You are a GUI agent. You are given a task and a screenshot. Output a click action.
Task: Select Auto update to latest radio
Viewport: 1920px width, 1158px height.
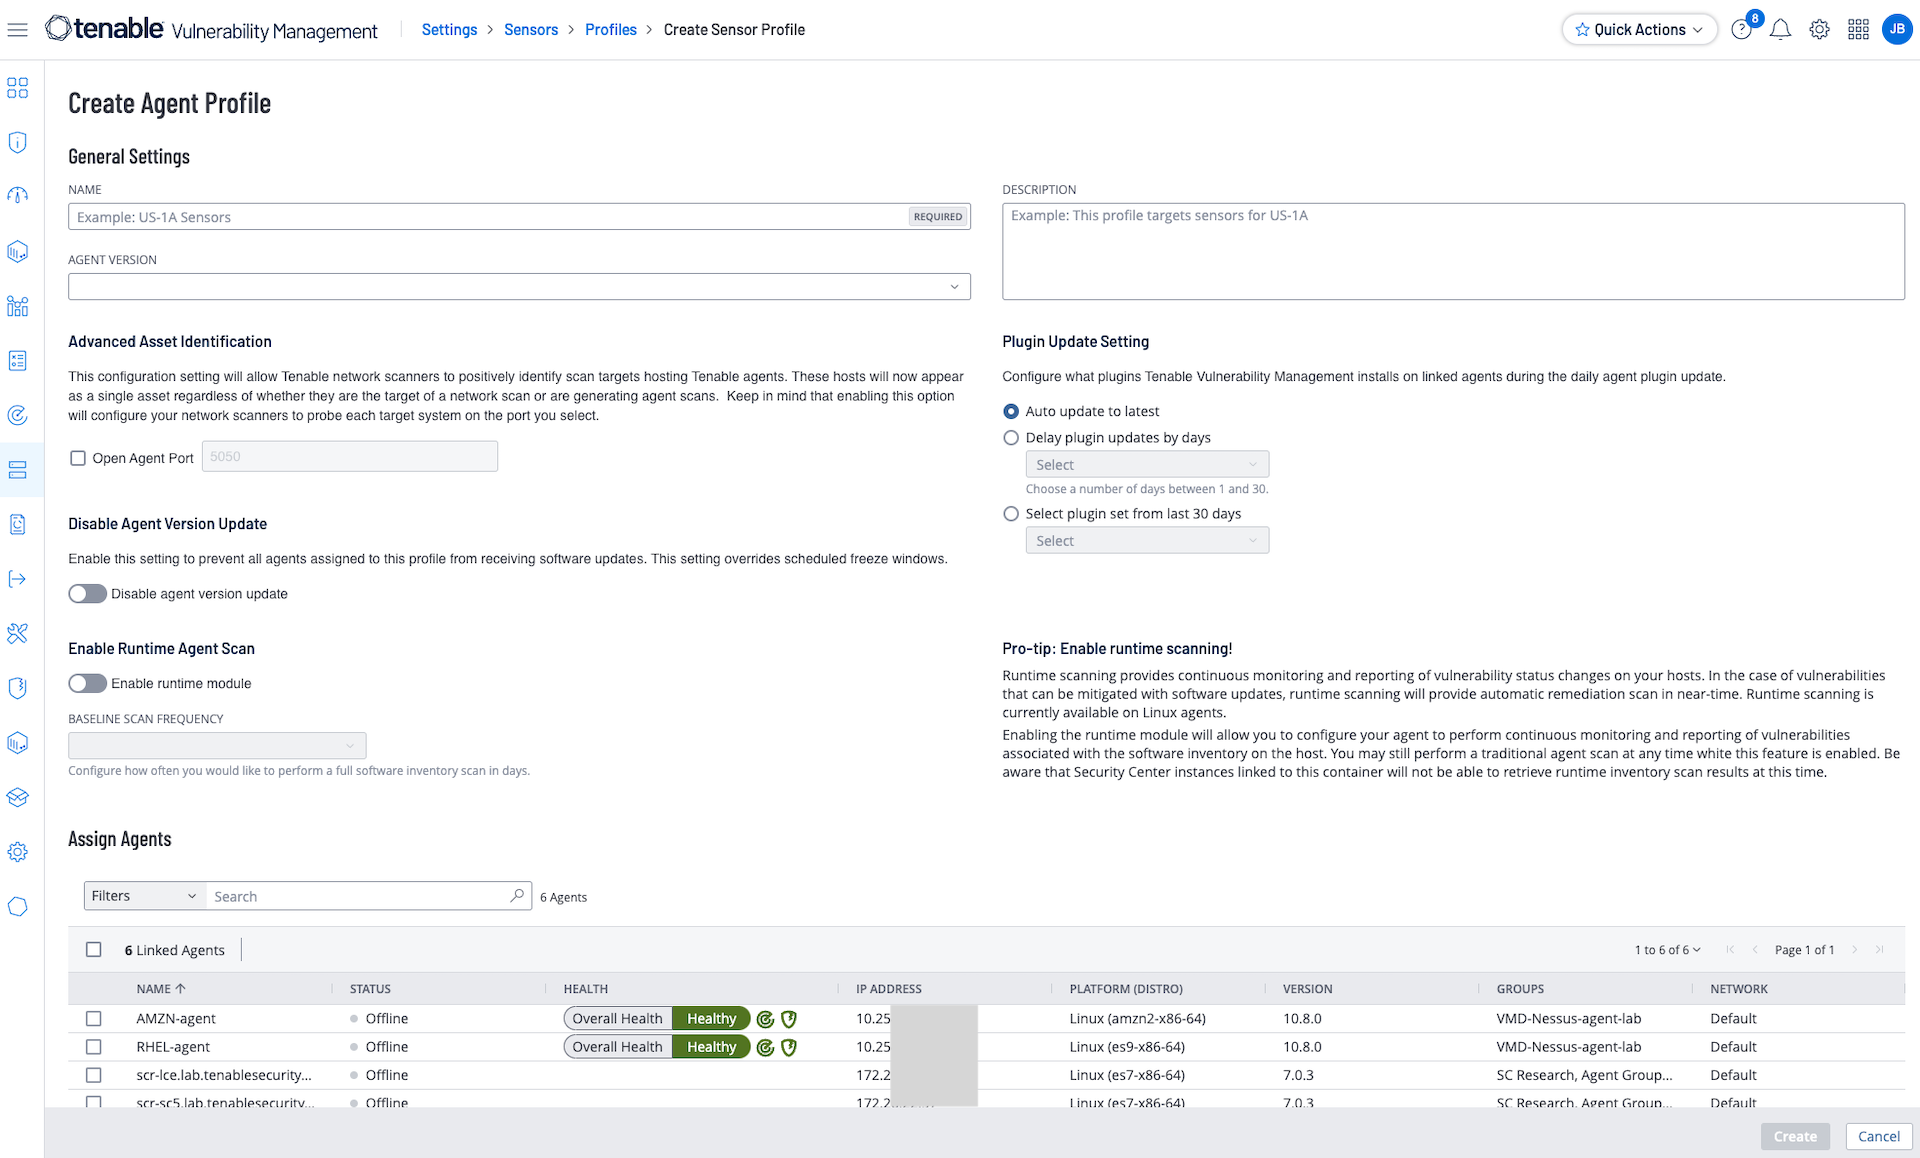(1011, 411)
